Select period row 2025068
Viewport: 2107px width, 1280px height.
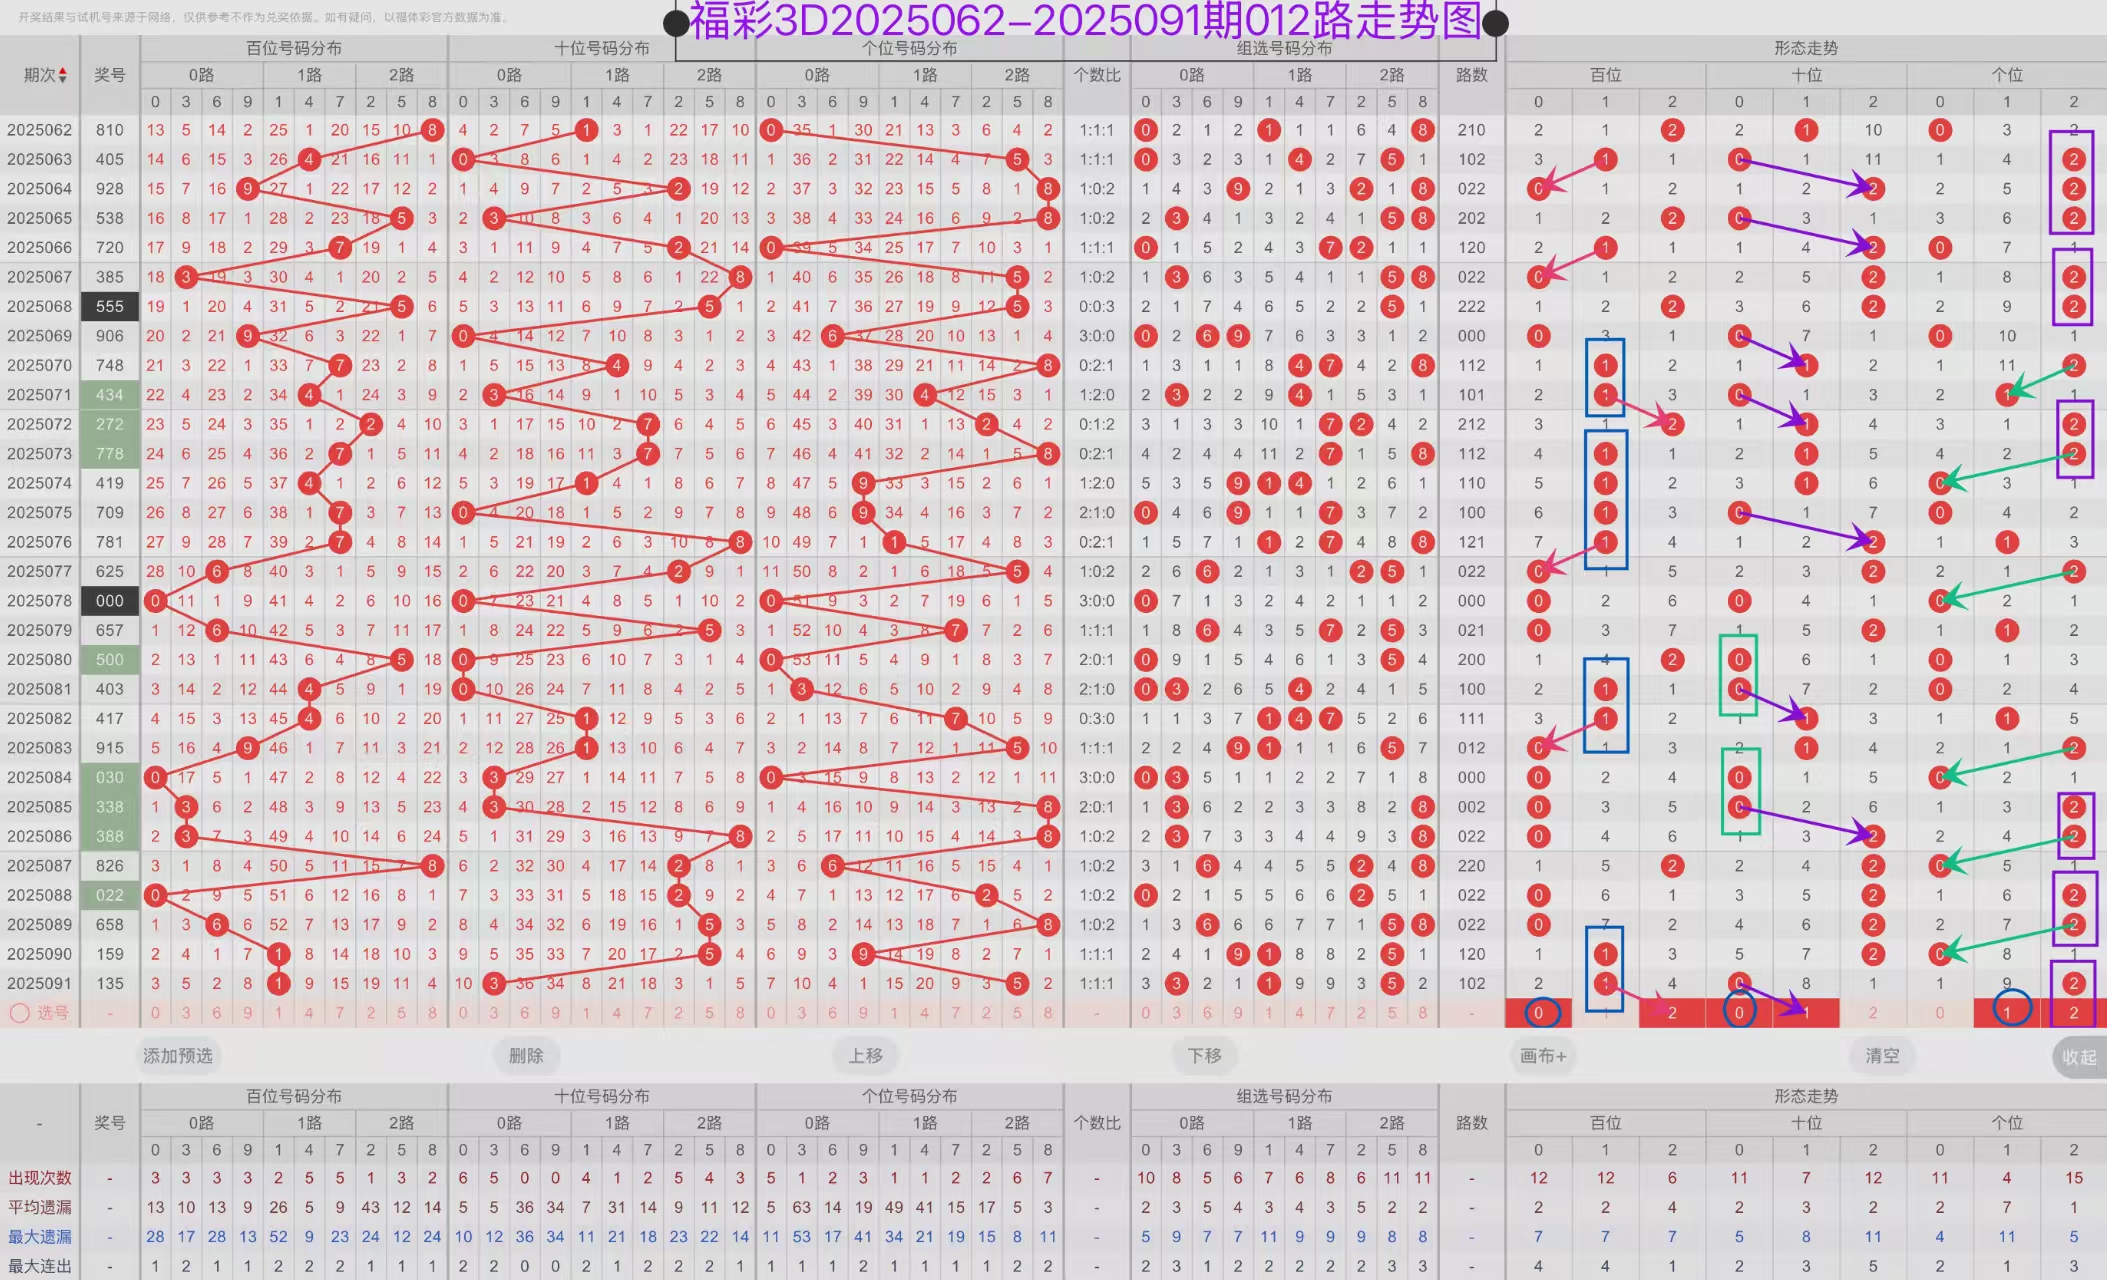click(x=40, y=307)
